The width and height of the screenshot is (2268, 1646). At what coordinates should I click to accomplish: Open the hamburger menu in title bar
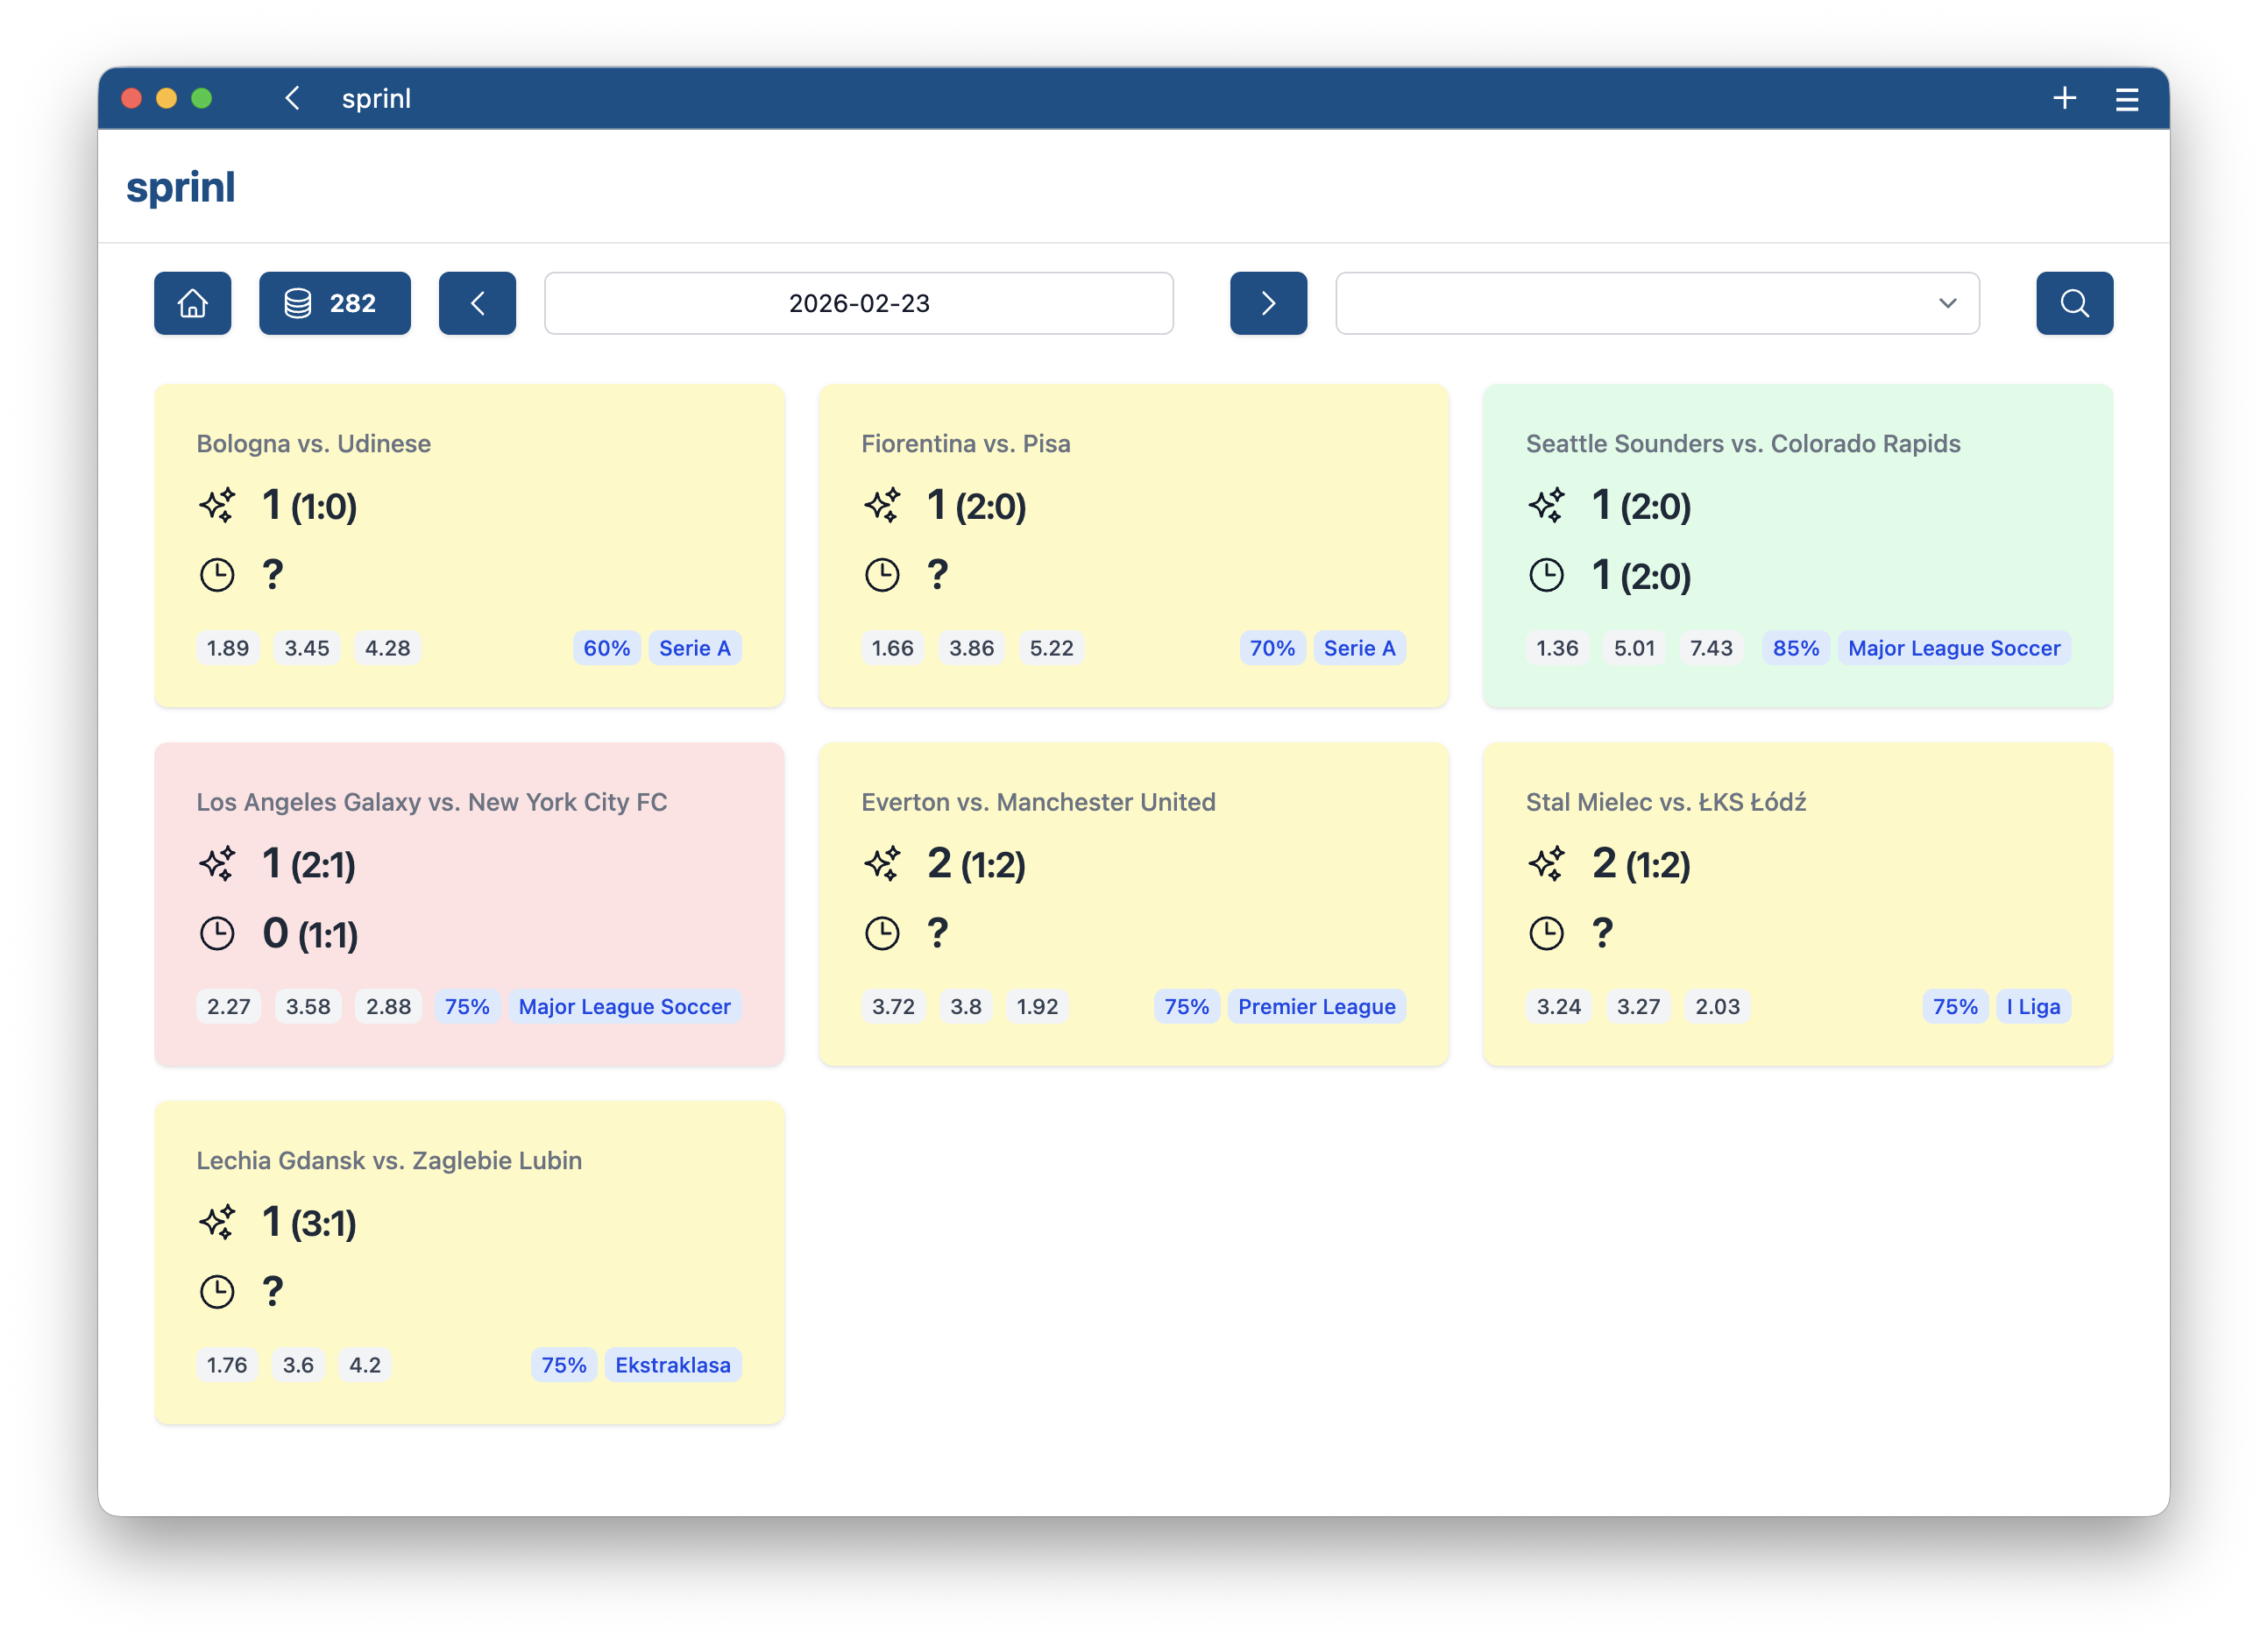pyautogui.click(x=2126, y=98)
